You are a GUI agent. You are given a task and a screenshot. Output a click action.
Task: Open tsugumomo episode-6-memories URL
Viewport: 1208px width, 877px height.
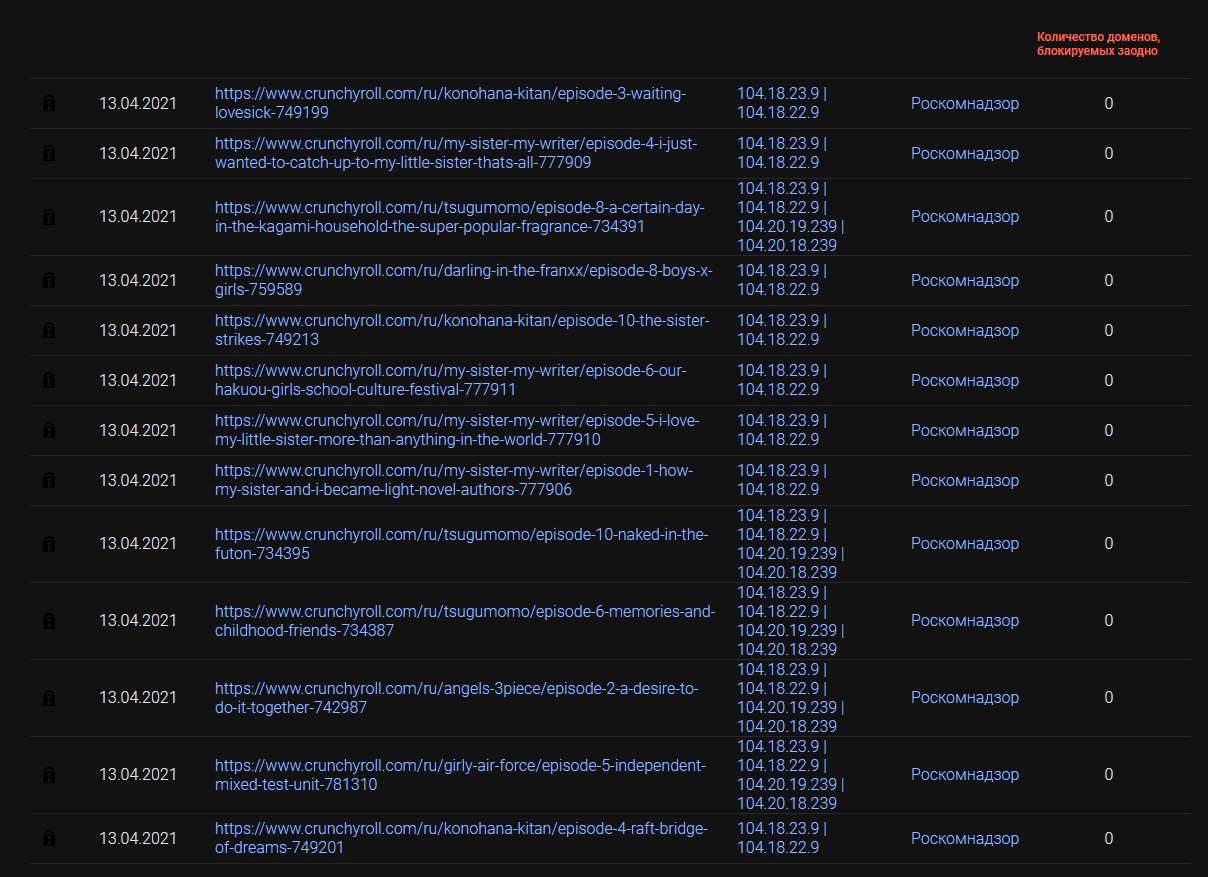pyautogui.click(x=465, y=620)
